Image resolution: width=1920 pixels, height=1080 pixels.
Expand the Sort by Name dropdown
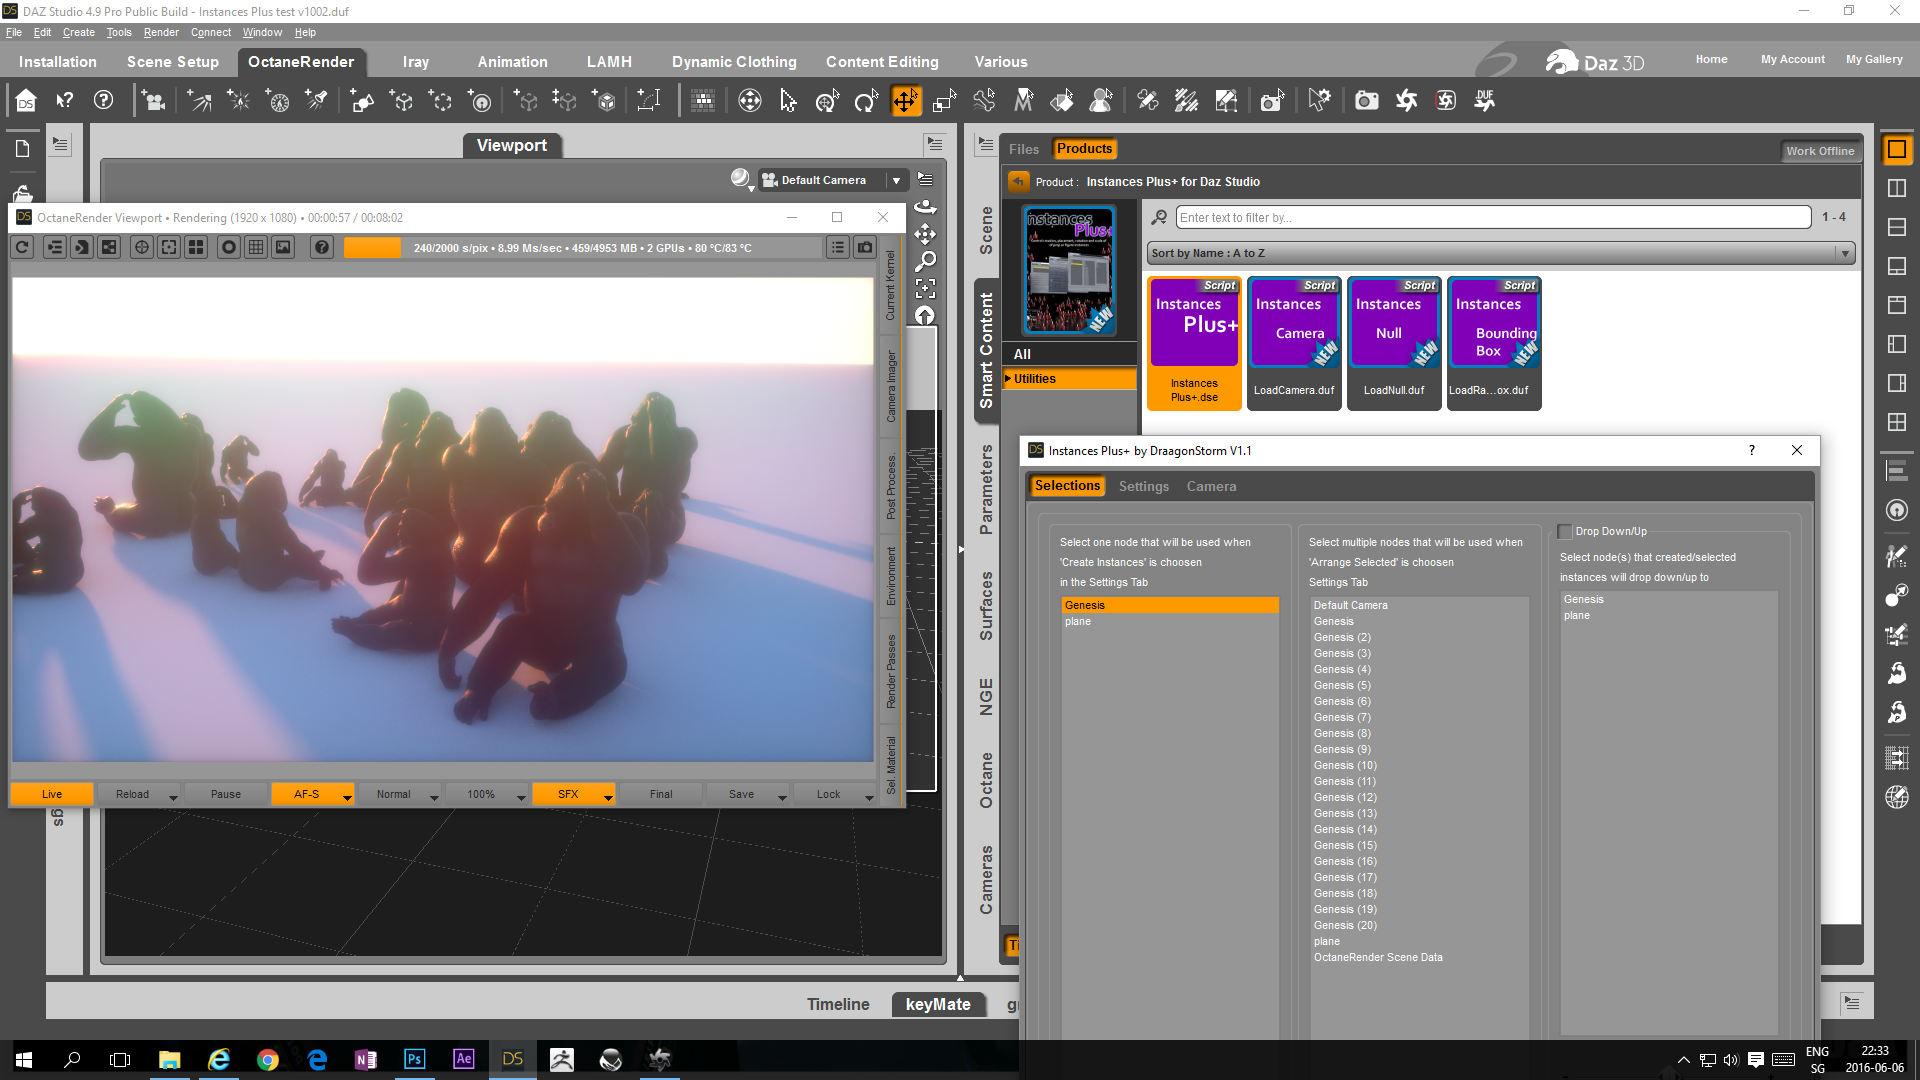pyautogui.click(x=1845, y=253)
